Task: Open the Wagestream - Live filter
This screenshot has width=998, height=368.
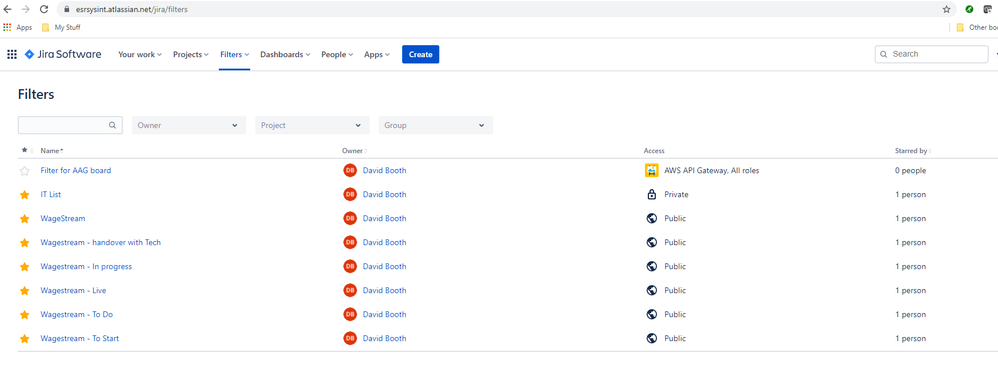Action: pos(73,290)
